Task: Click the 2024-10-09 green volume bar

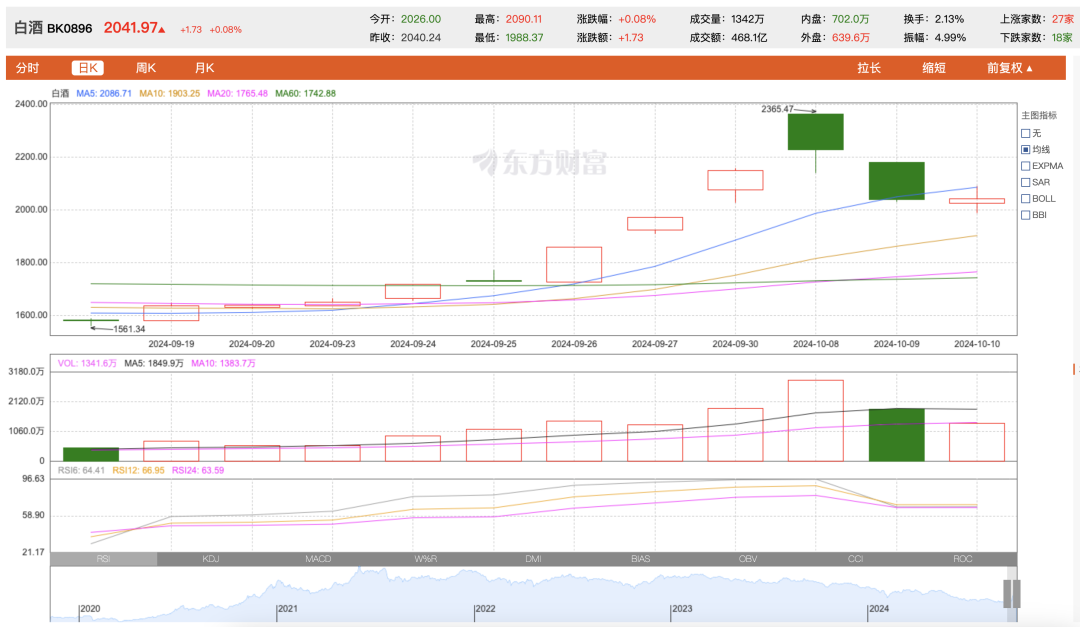Action: click(x=896, y=434)
